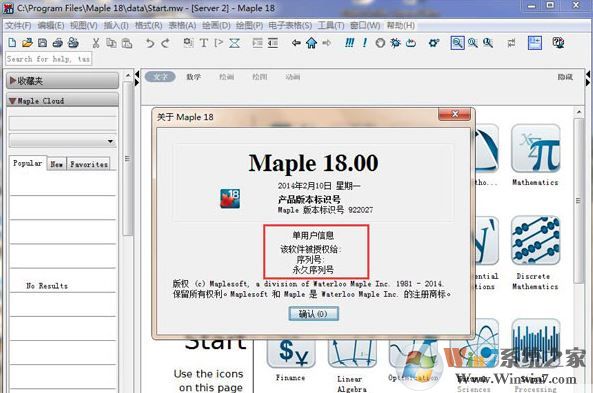This screenshot has width=593, height=393.
Task: Open the 工具(T) menu
Action: coord(331,25)
